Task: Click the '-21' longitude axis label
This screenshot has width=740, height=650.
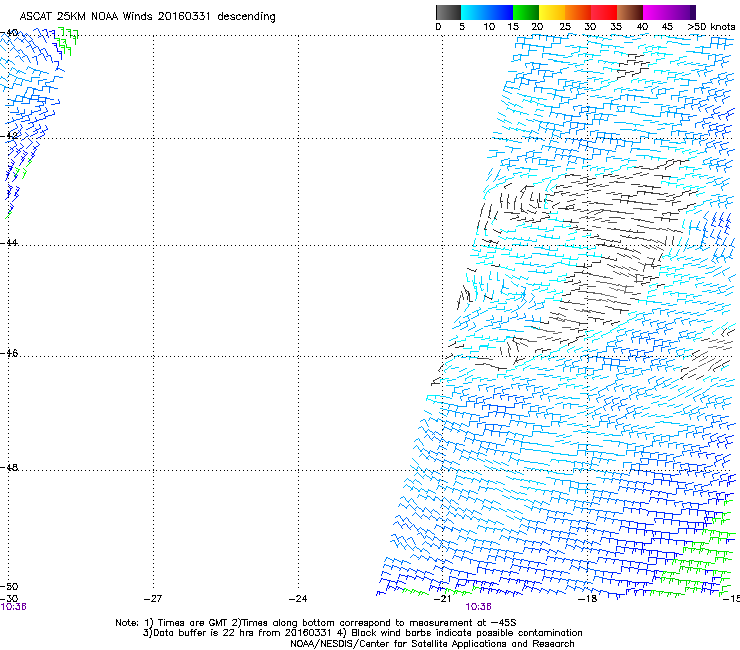Action: 442,599
